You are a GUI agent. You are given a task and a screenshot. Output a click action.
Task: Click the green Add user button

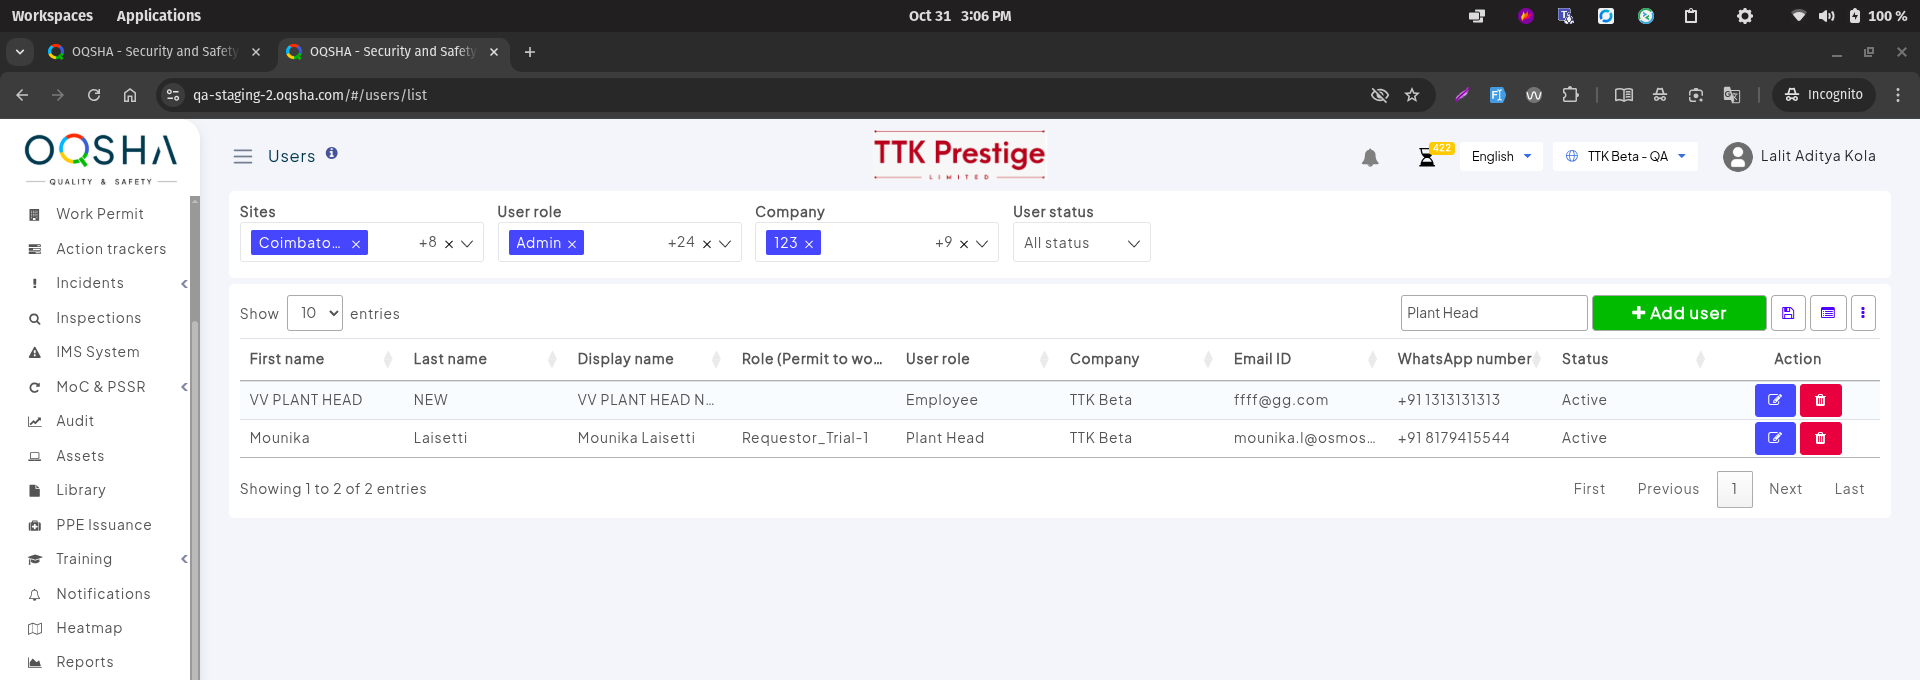pos(1679,313)
